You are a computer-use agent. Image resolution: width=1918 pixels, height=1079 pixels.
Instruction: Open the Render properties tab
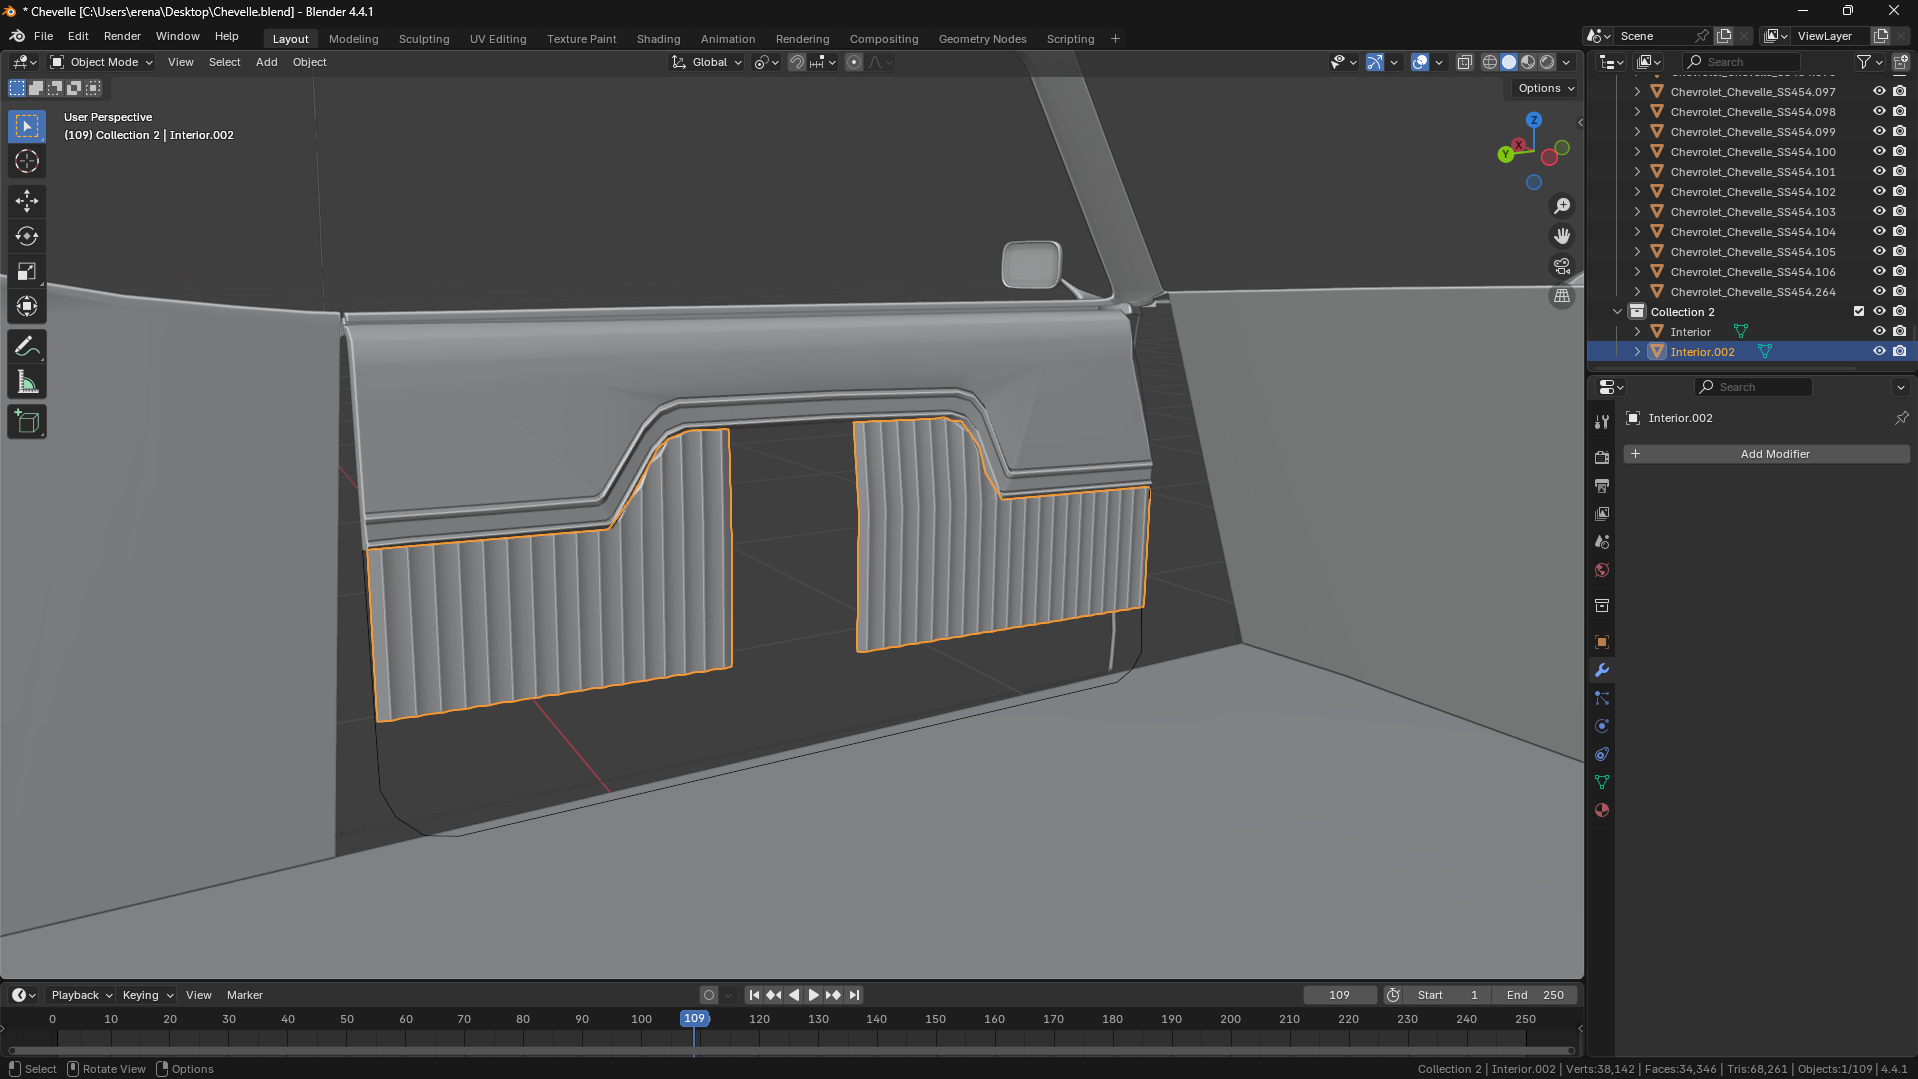pyautogui.click(x=1602, y=457)
